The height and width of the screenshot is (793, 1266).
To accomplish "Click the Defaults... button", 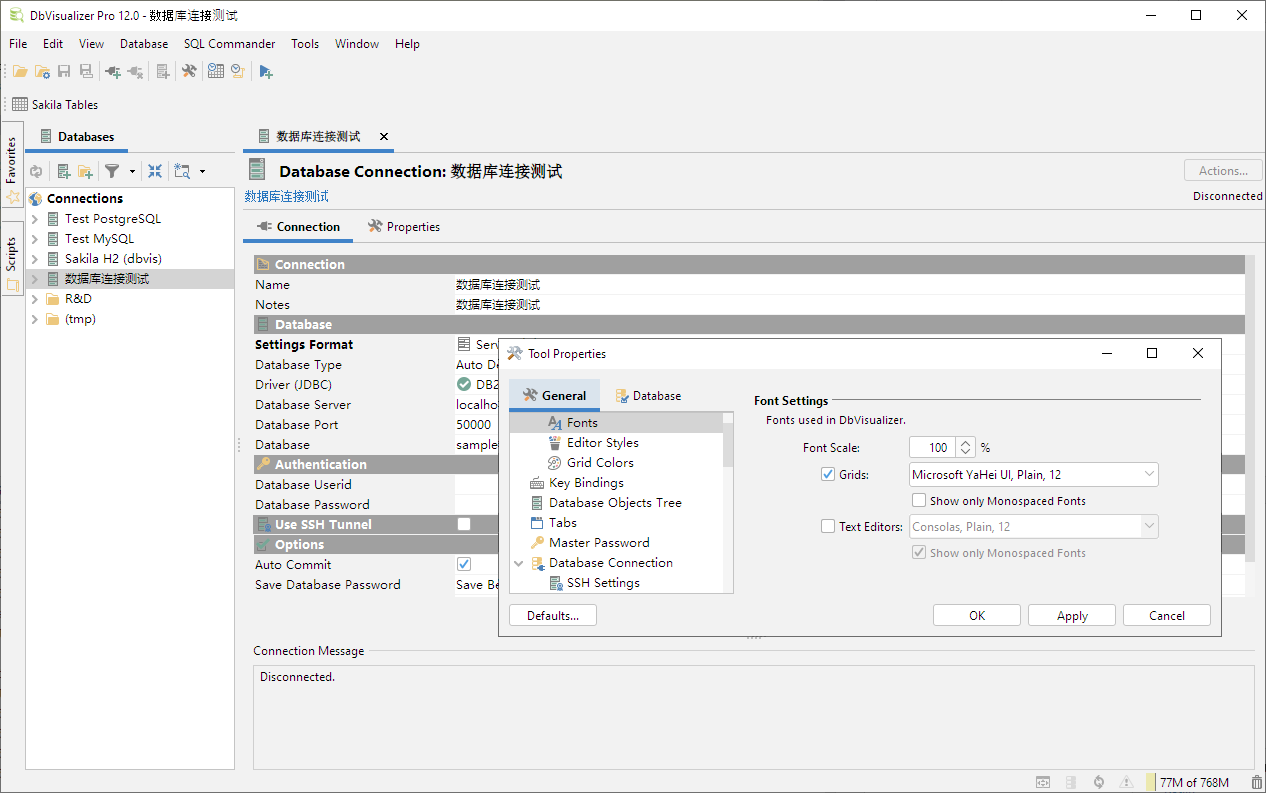I will pyautogui.click(x=553, y=616).
